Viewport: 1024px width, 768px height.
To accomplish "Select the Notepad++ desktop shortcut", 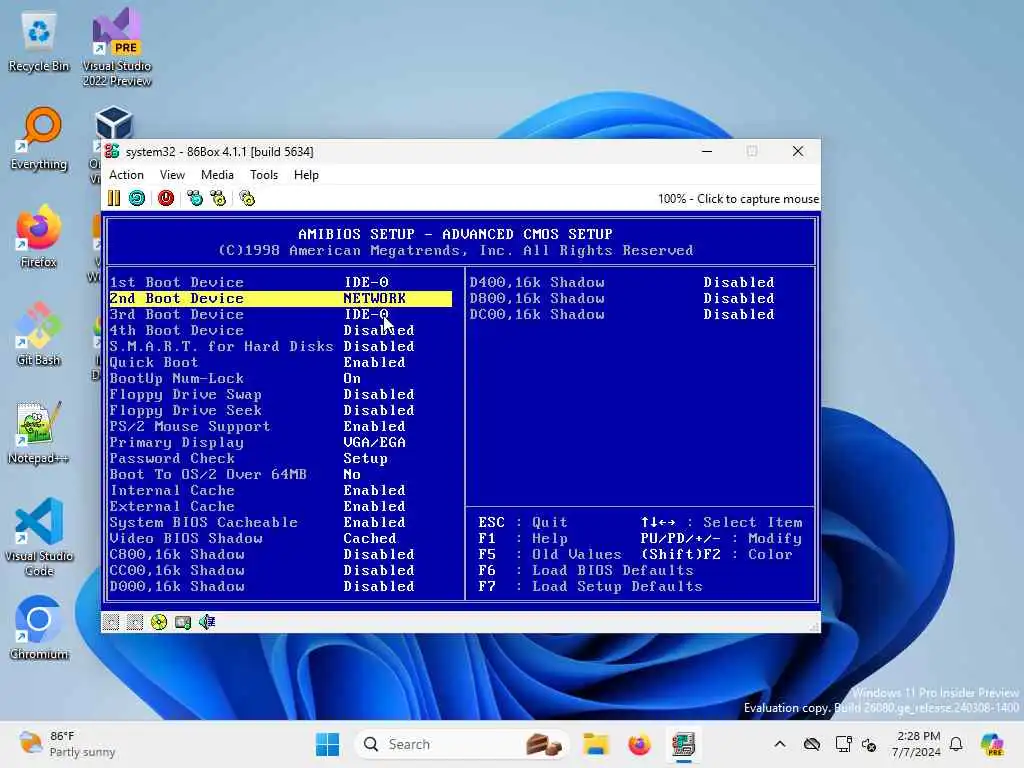I will click(39, 432).
